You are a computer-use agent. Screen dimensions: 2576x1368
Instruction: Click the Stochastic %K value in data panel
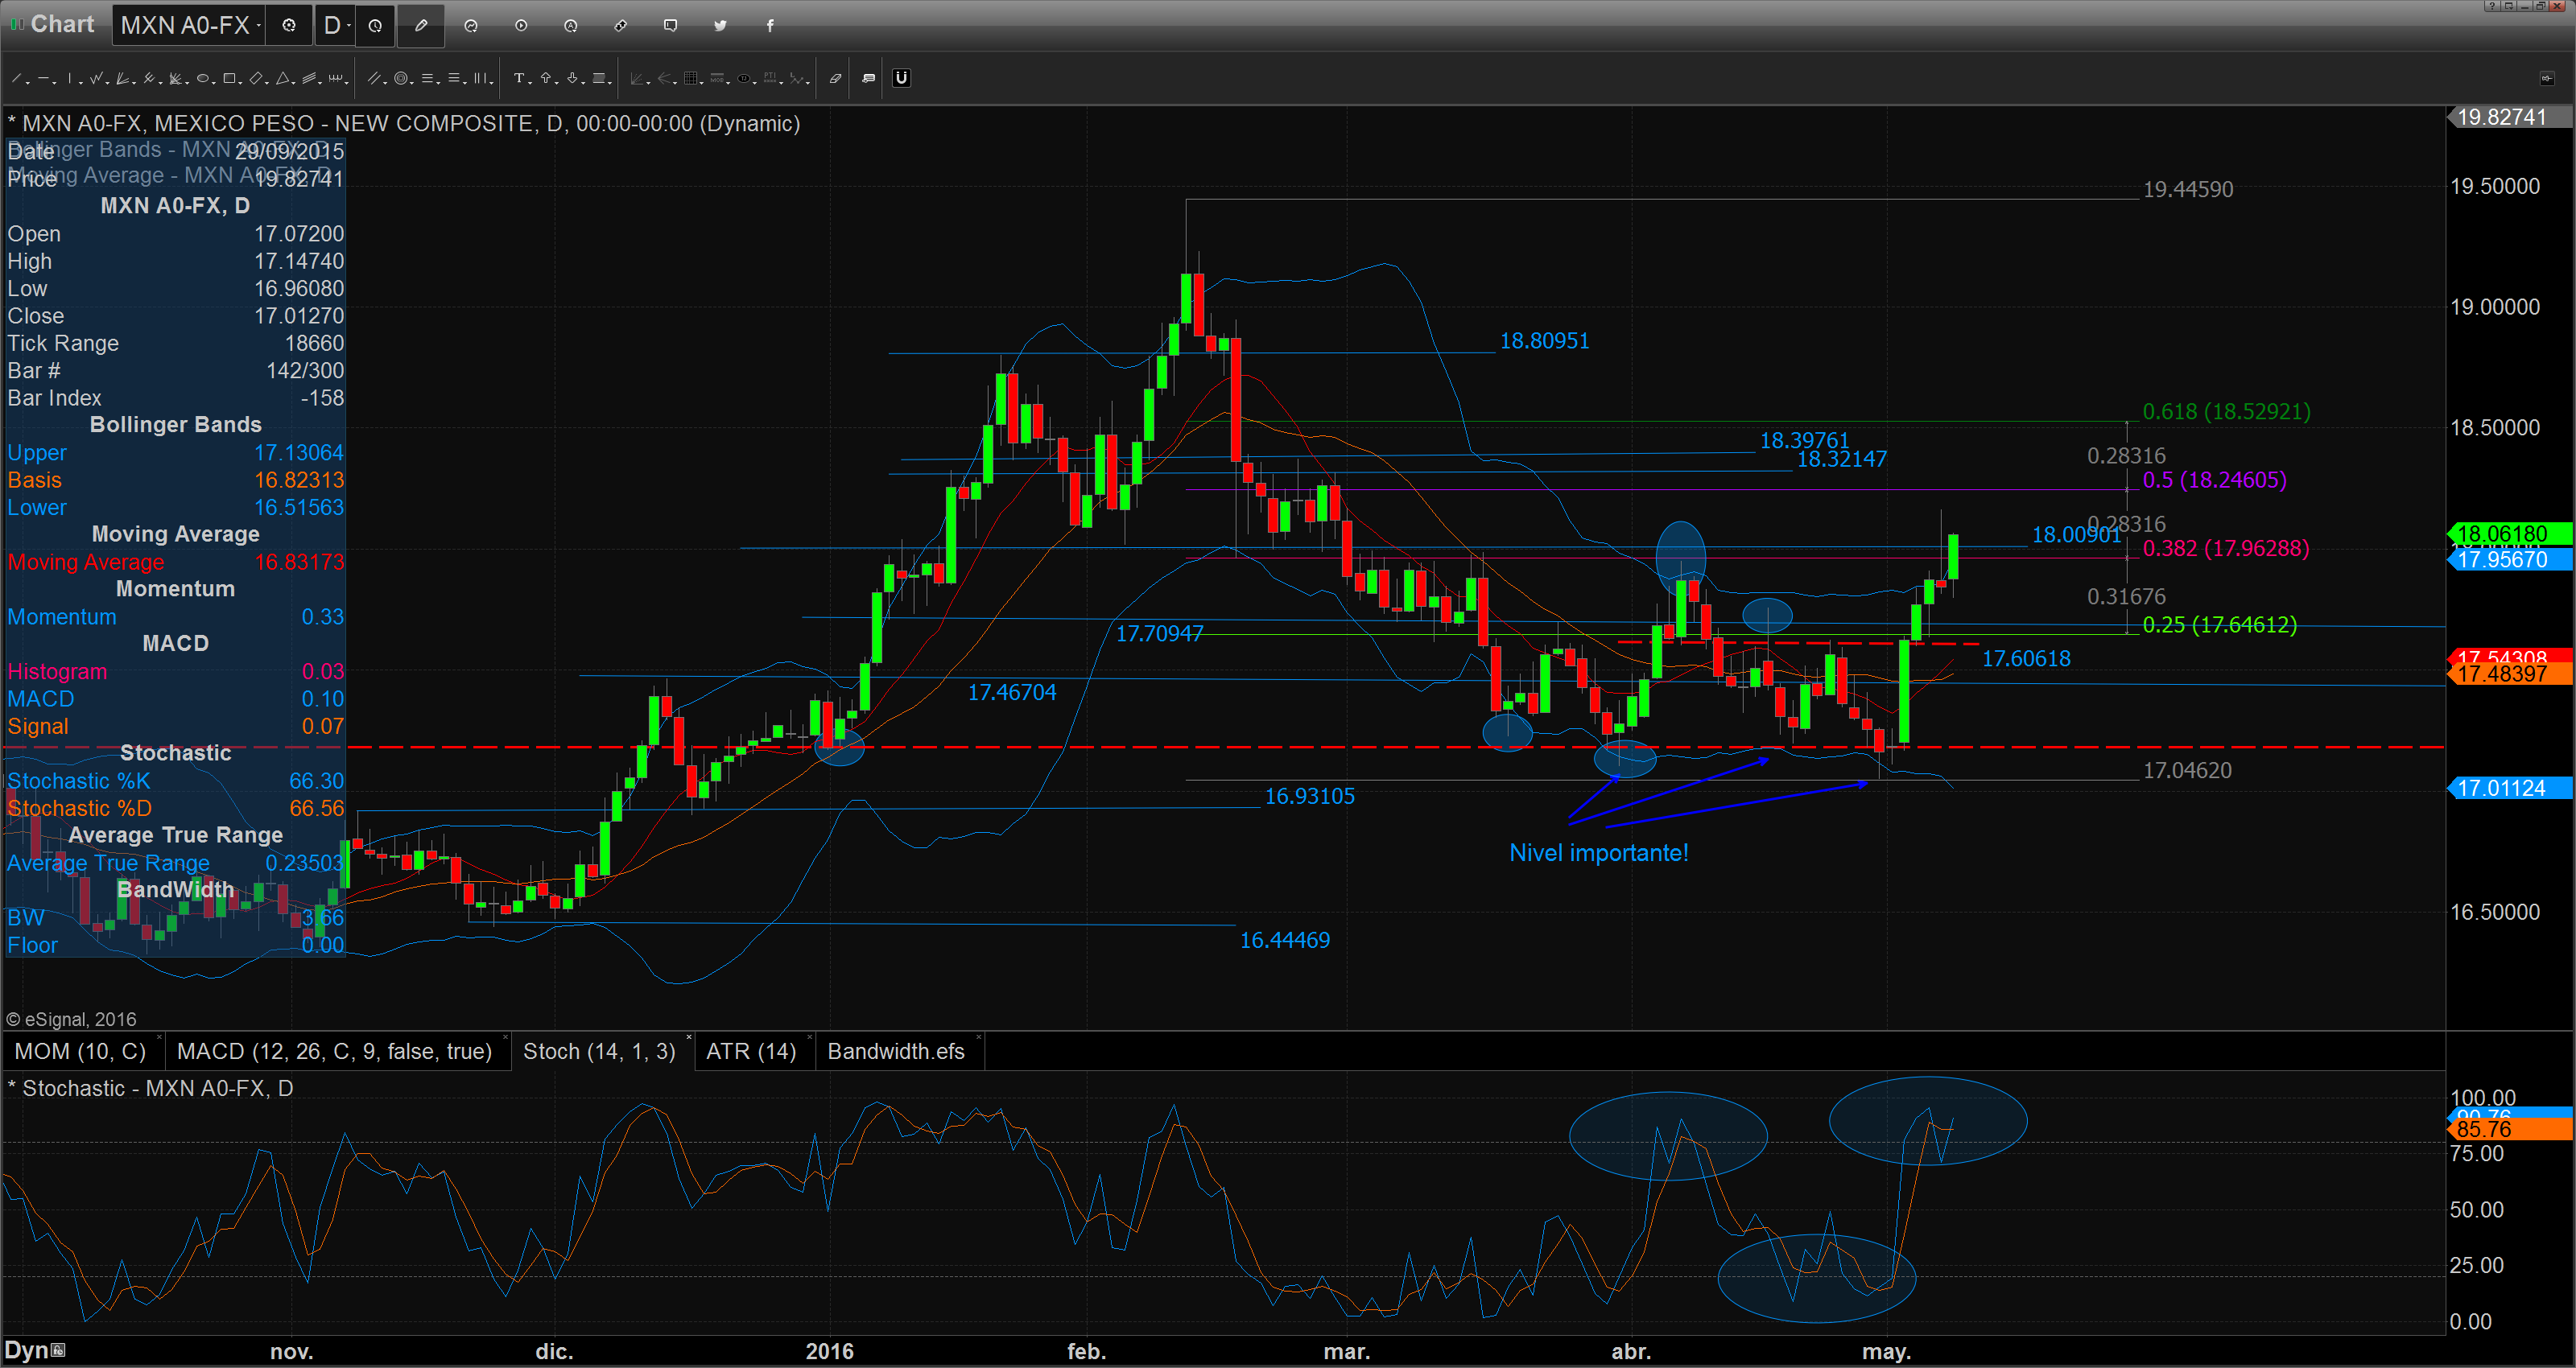316,781
